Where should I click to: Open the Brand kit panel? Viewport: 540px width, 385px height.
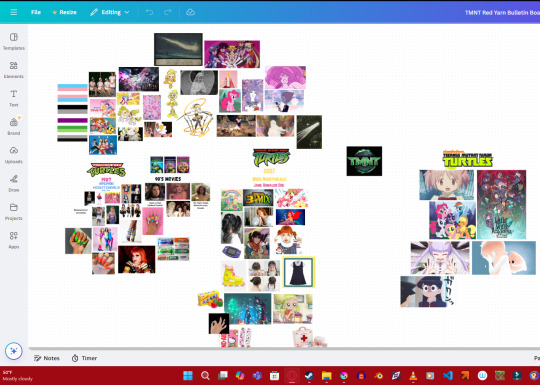[14, 126]
